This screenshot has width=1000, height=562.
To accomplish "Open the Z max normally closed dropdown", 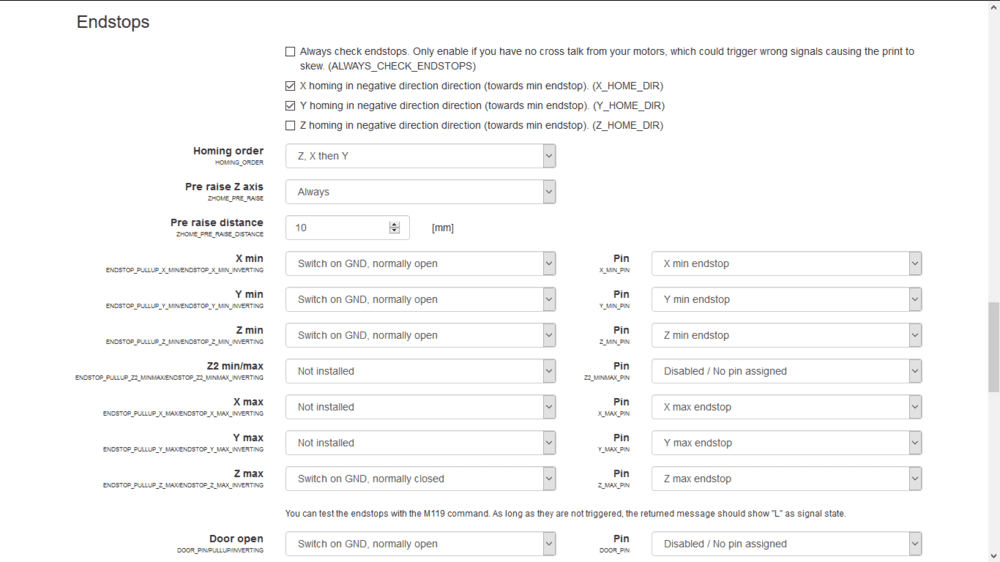I will pos(420,479).
